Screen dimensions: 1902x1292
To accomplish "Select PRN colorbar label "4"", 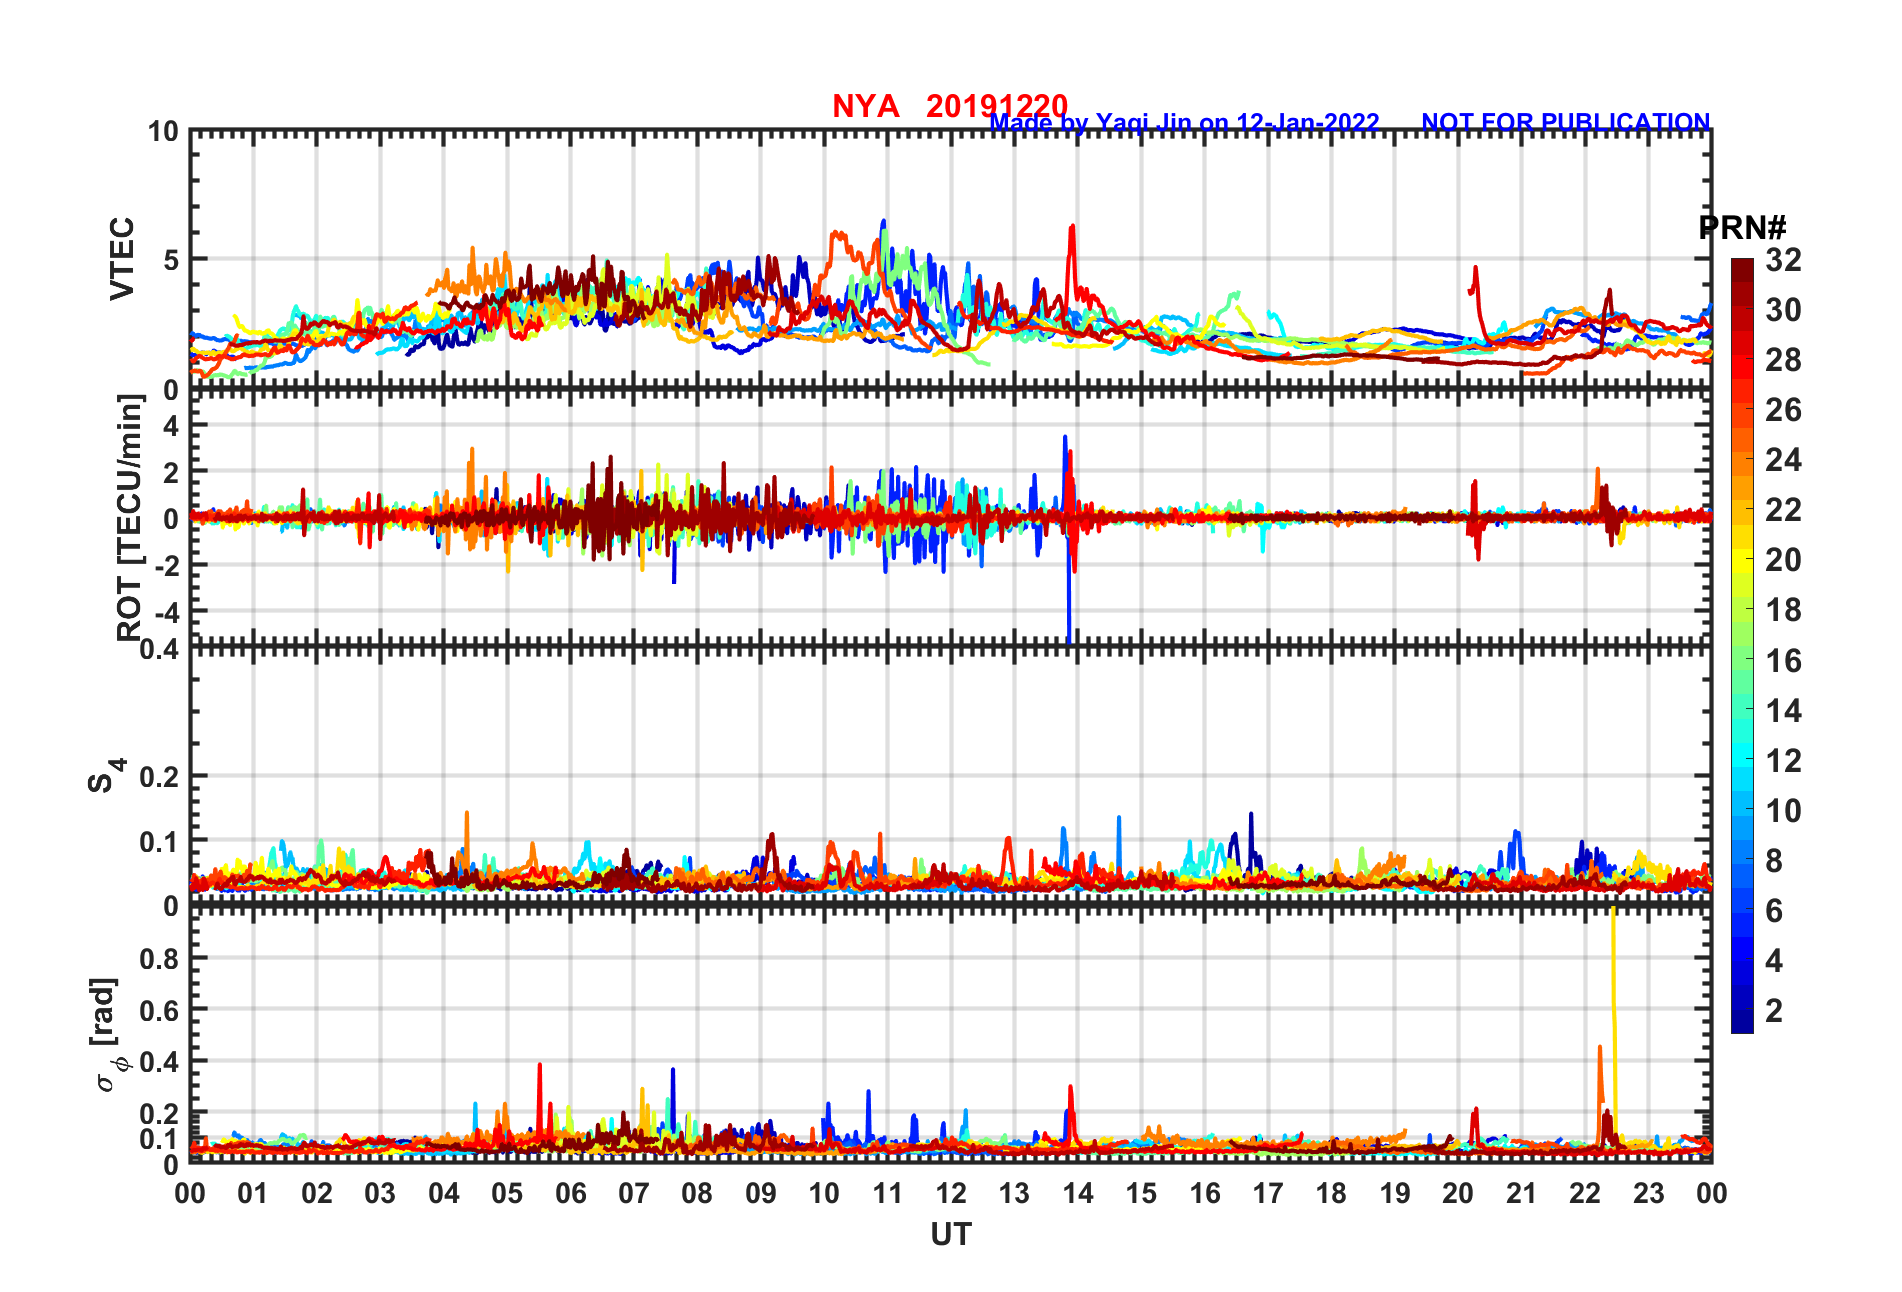I will pos(1774,961).
